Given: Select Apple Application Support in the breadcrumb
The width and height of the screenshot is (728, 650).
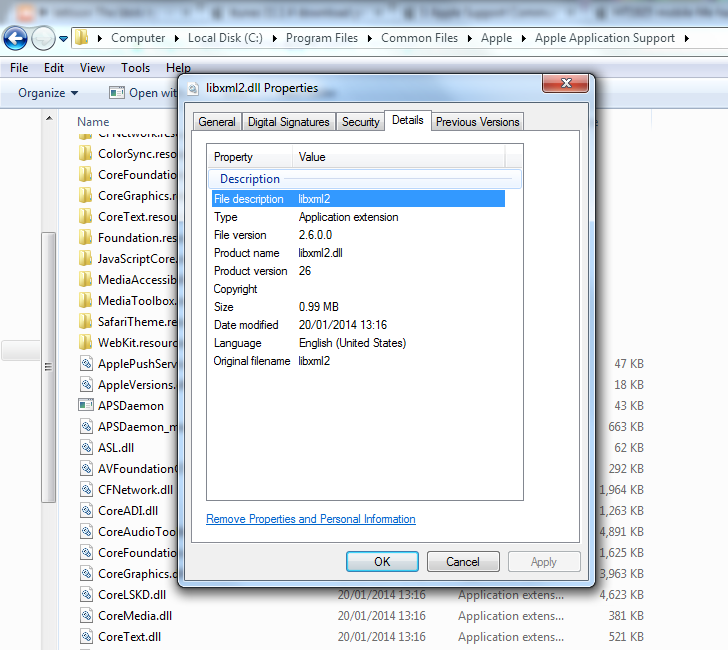Looking at the screenshot, I should click(x=604, y=38).
